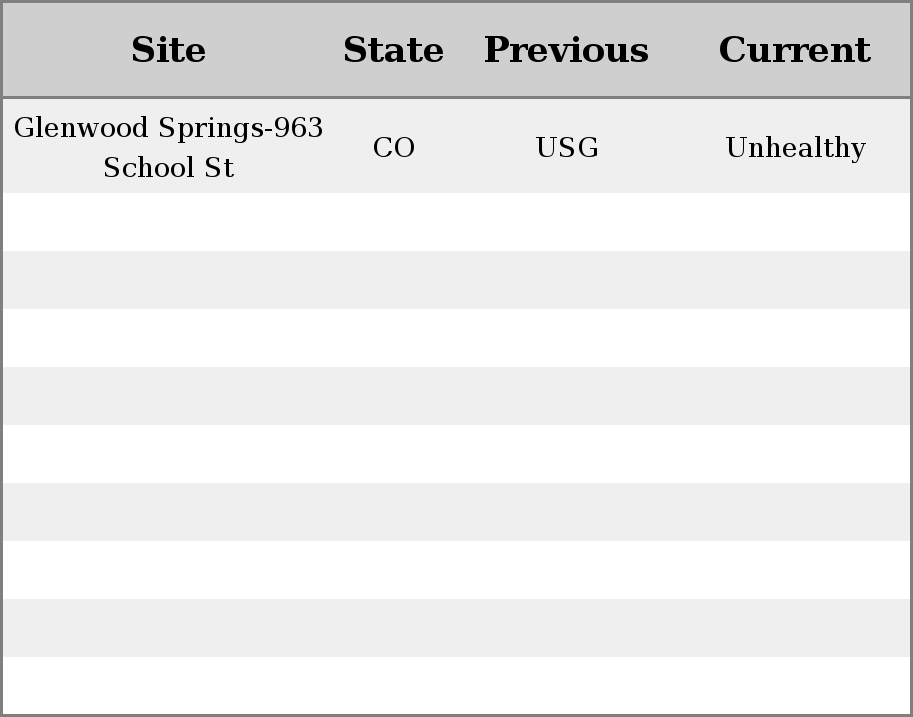Image resolution: width=913 pixels, height=717 pixels.
Task: Click the empty Current cell directly under Unhealthy
Action: point(795,222)
